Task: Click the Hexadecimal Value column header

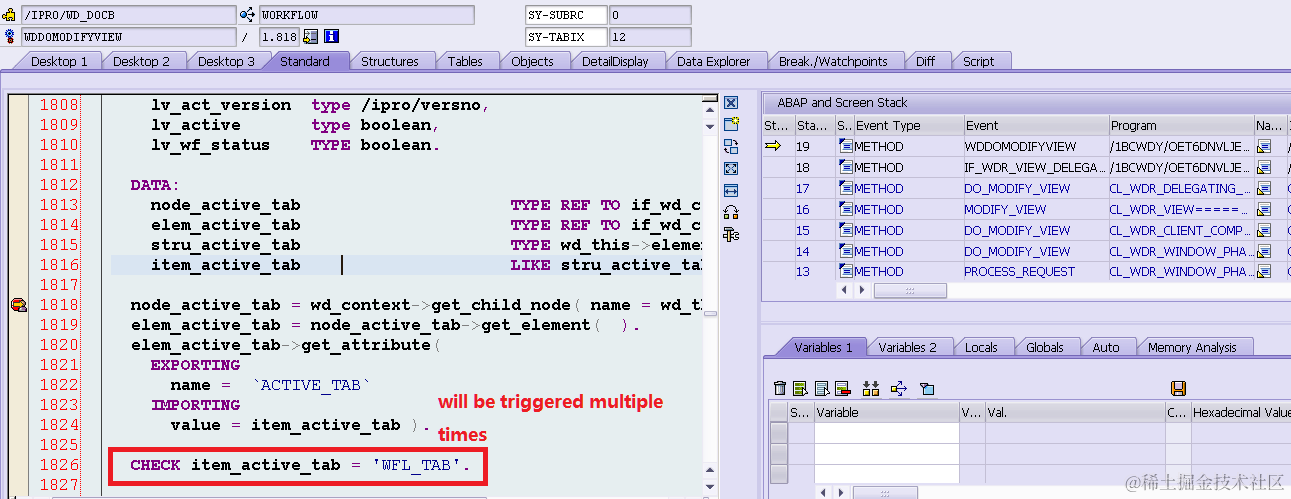Action: (x=1240, y=411)
